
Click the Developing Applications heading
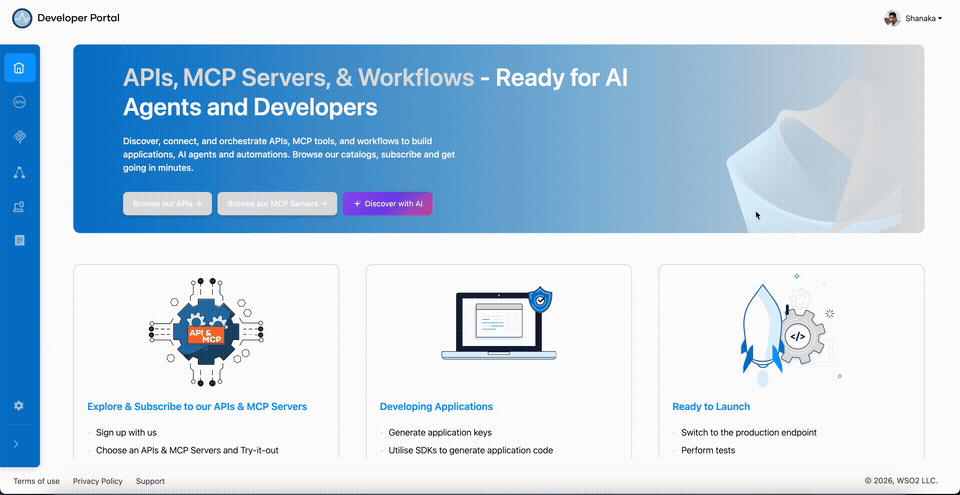[x=436, y=406]
